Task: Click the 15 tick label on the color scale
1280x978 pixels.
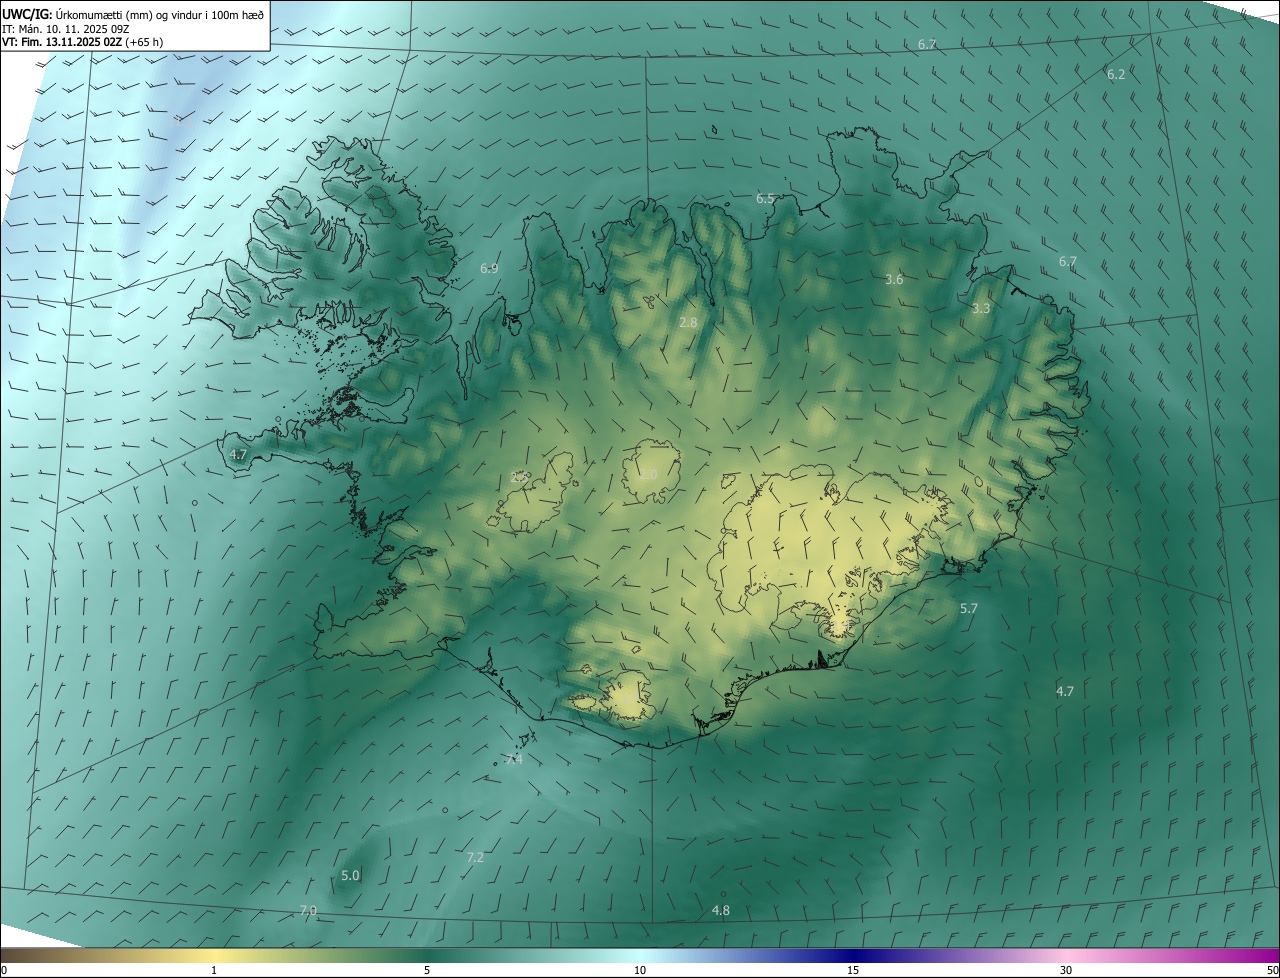Action: point(853,970)
